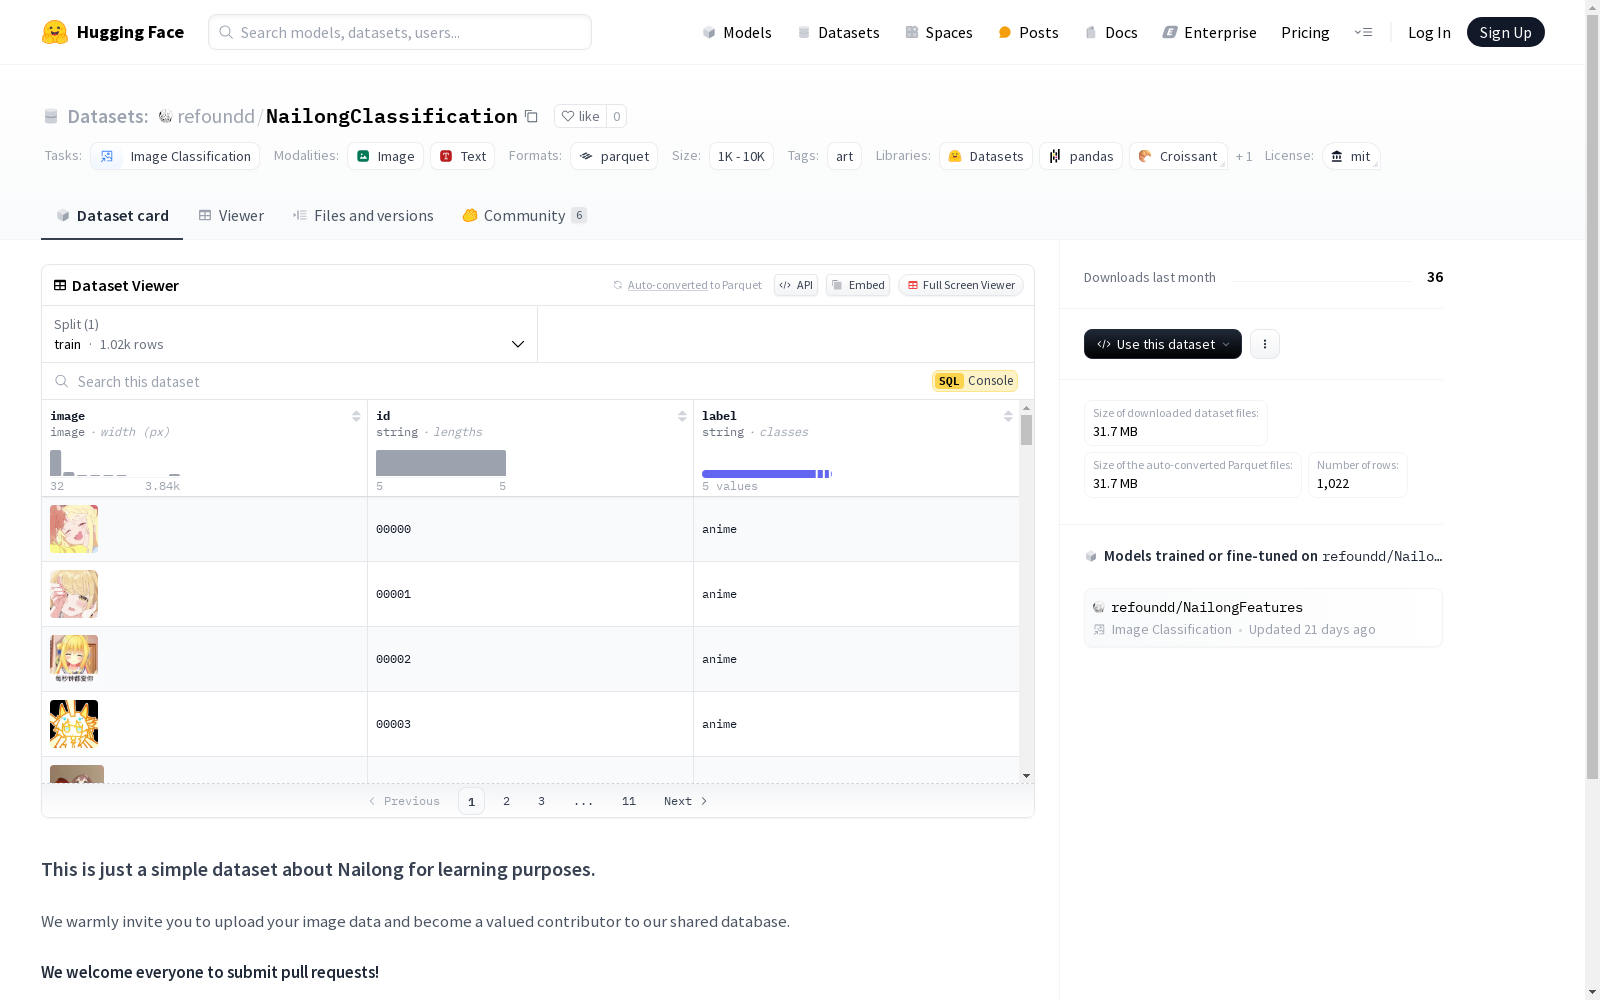Open the Models page
The height and width of the screenshot is (1000, 1600).
coord(737,32)
